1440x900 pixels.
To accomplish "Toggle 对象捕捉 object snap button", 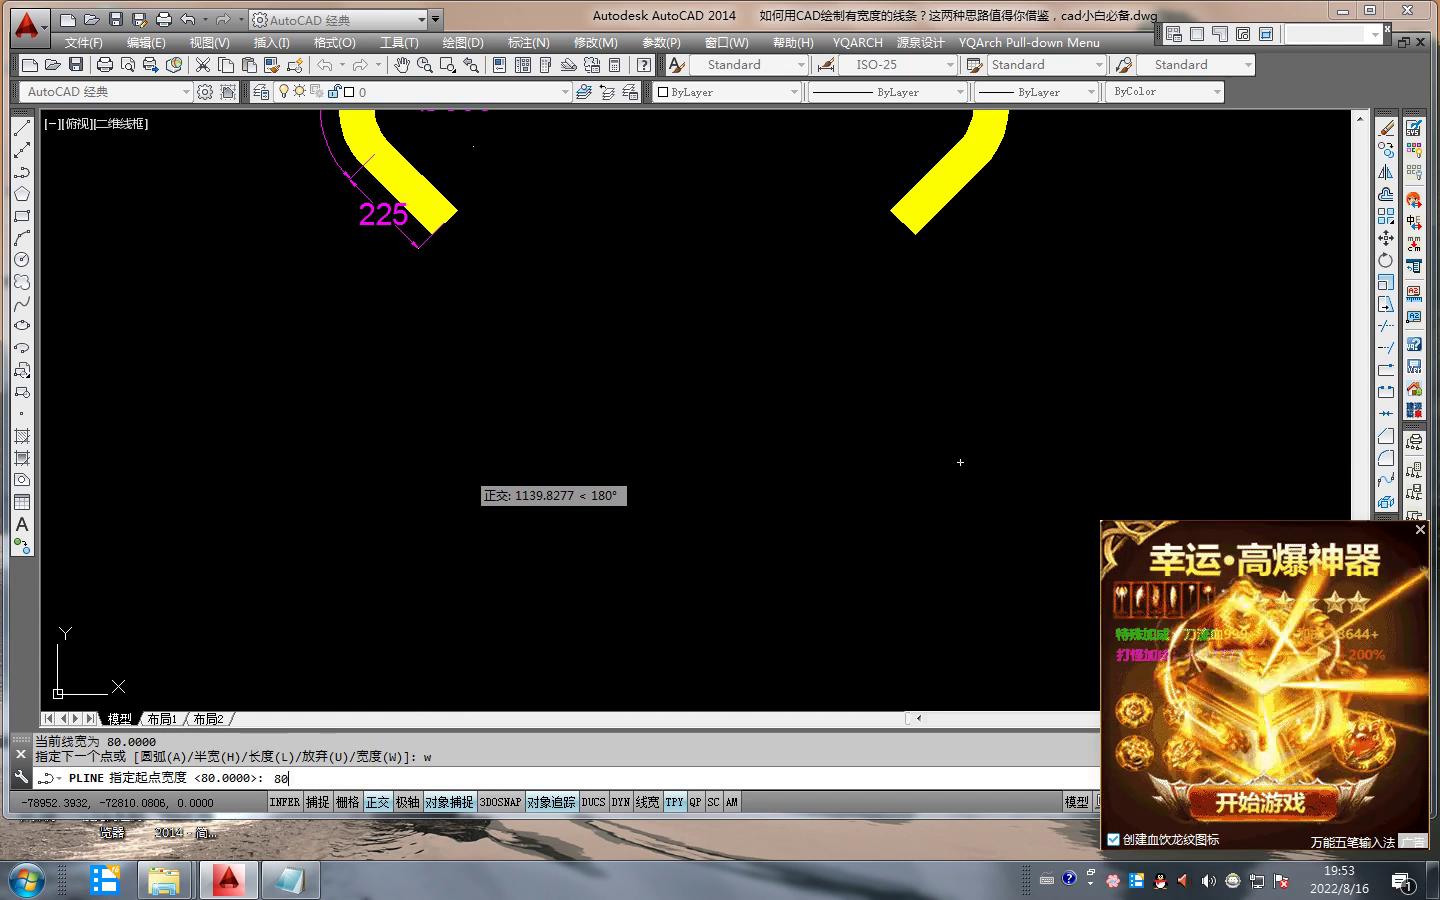I will click(x=449, y=802).
